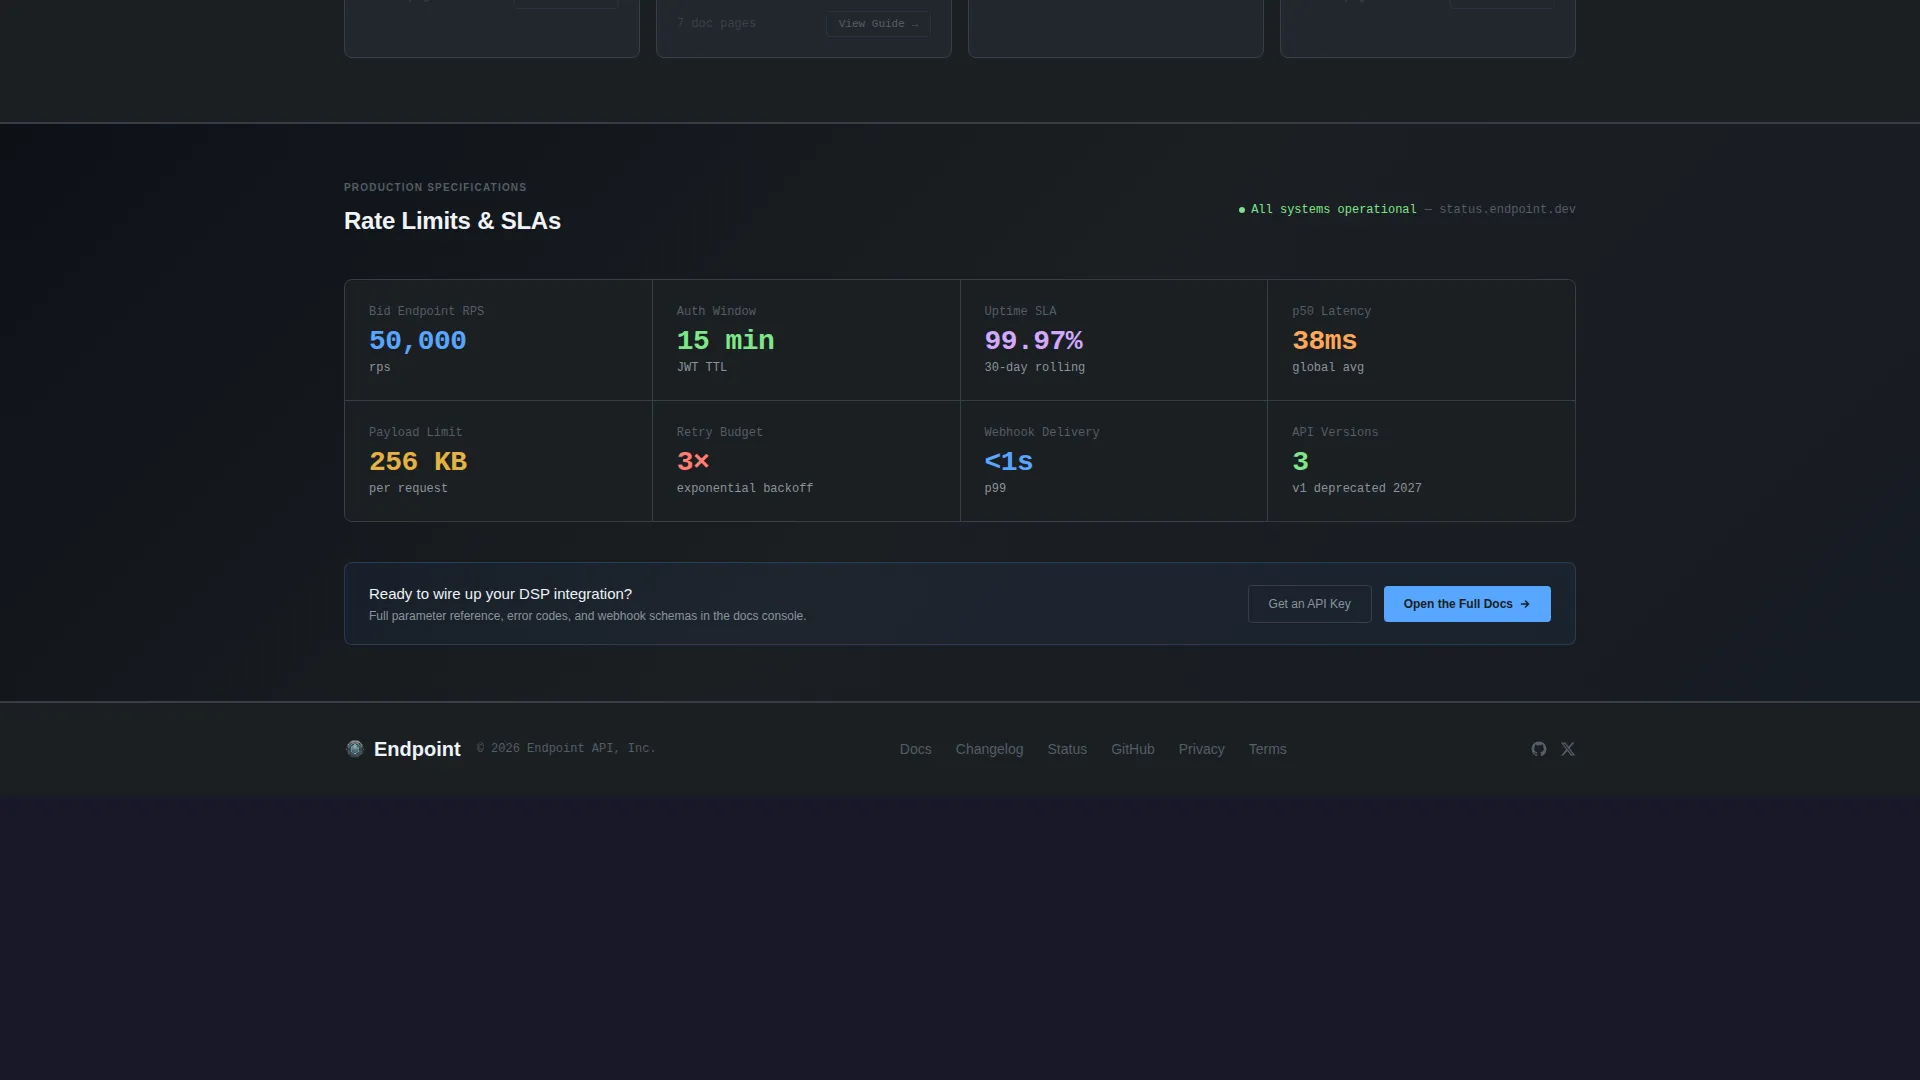Click the per request caption

[x=408, y=488]
